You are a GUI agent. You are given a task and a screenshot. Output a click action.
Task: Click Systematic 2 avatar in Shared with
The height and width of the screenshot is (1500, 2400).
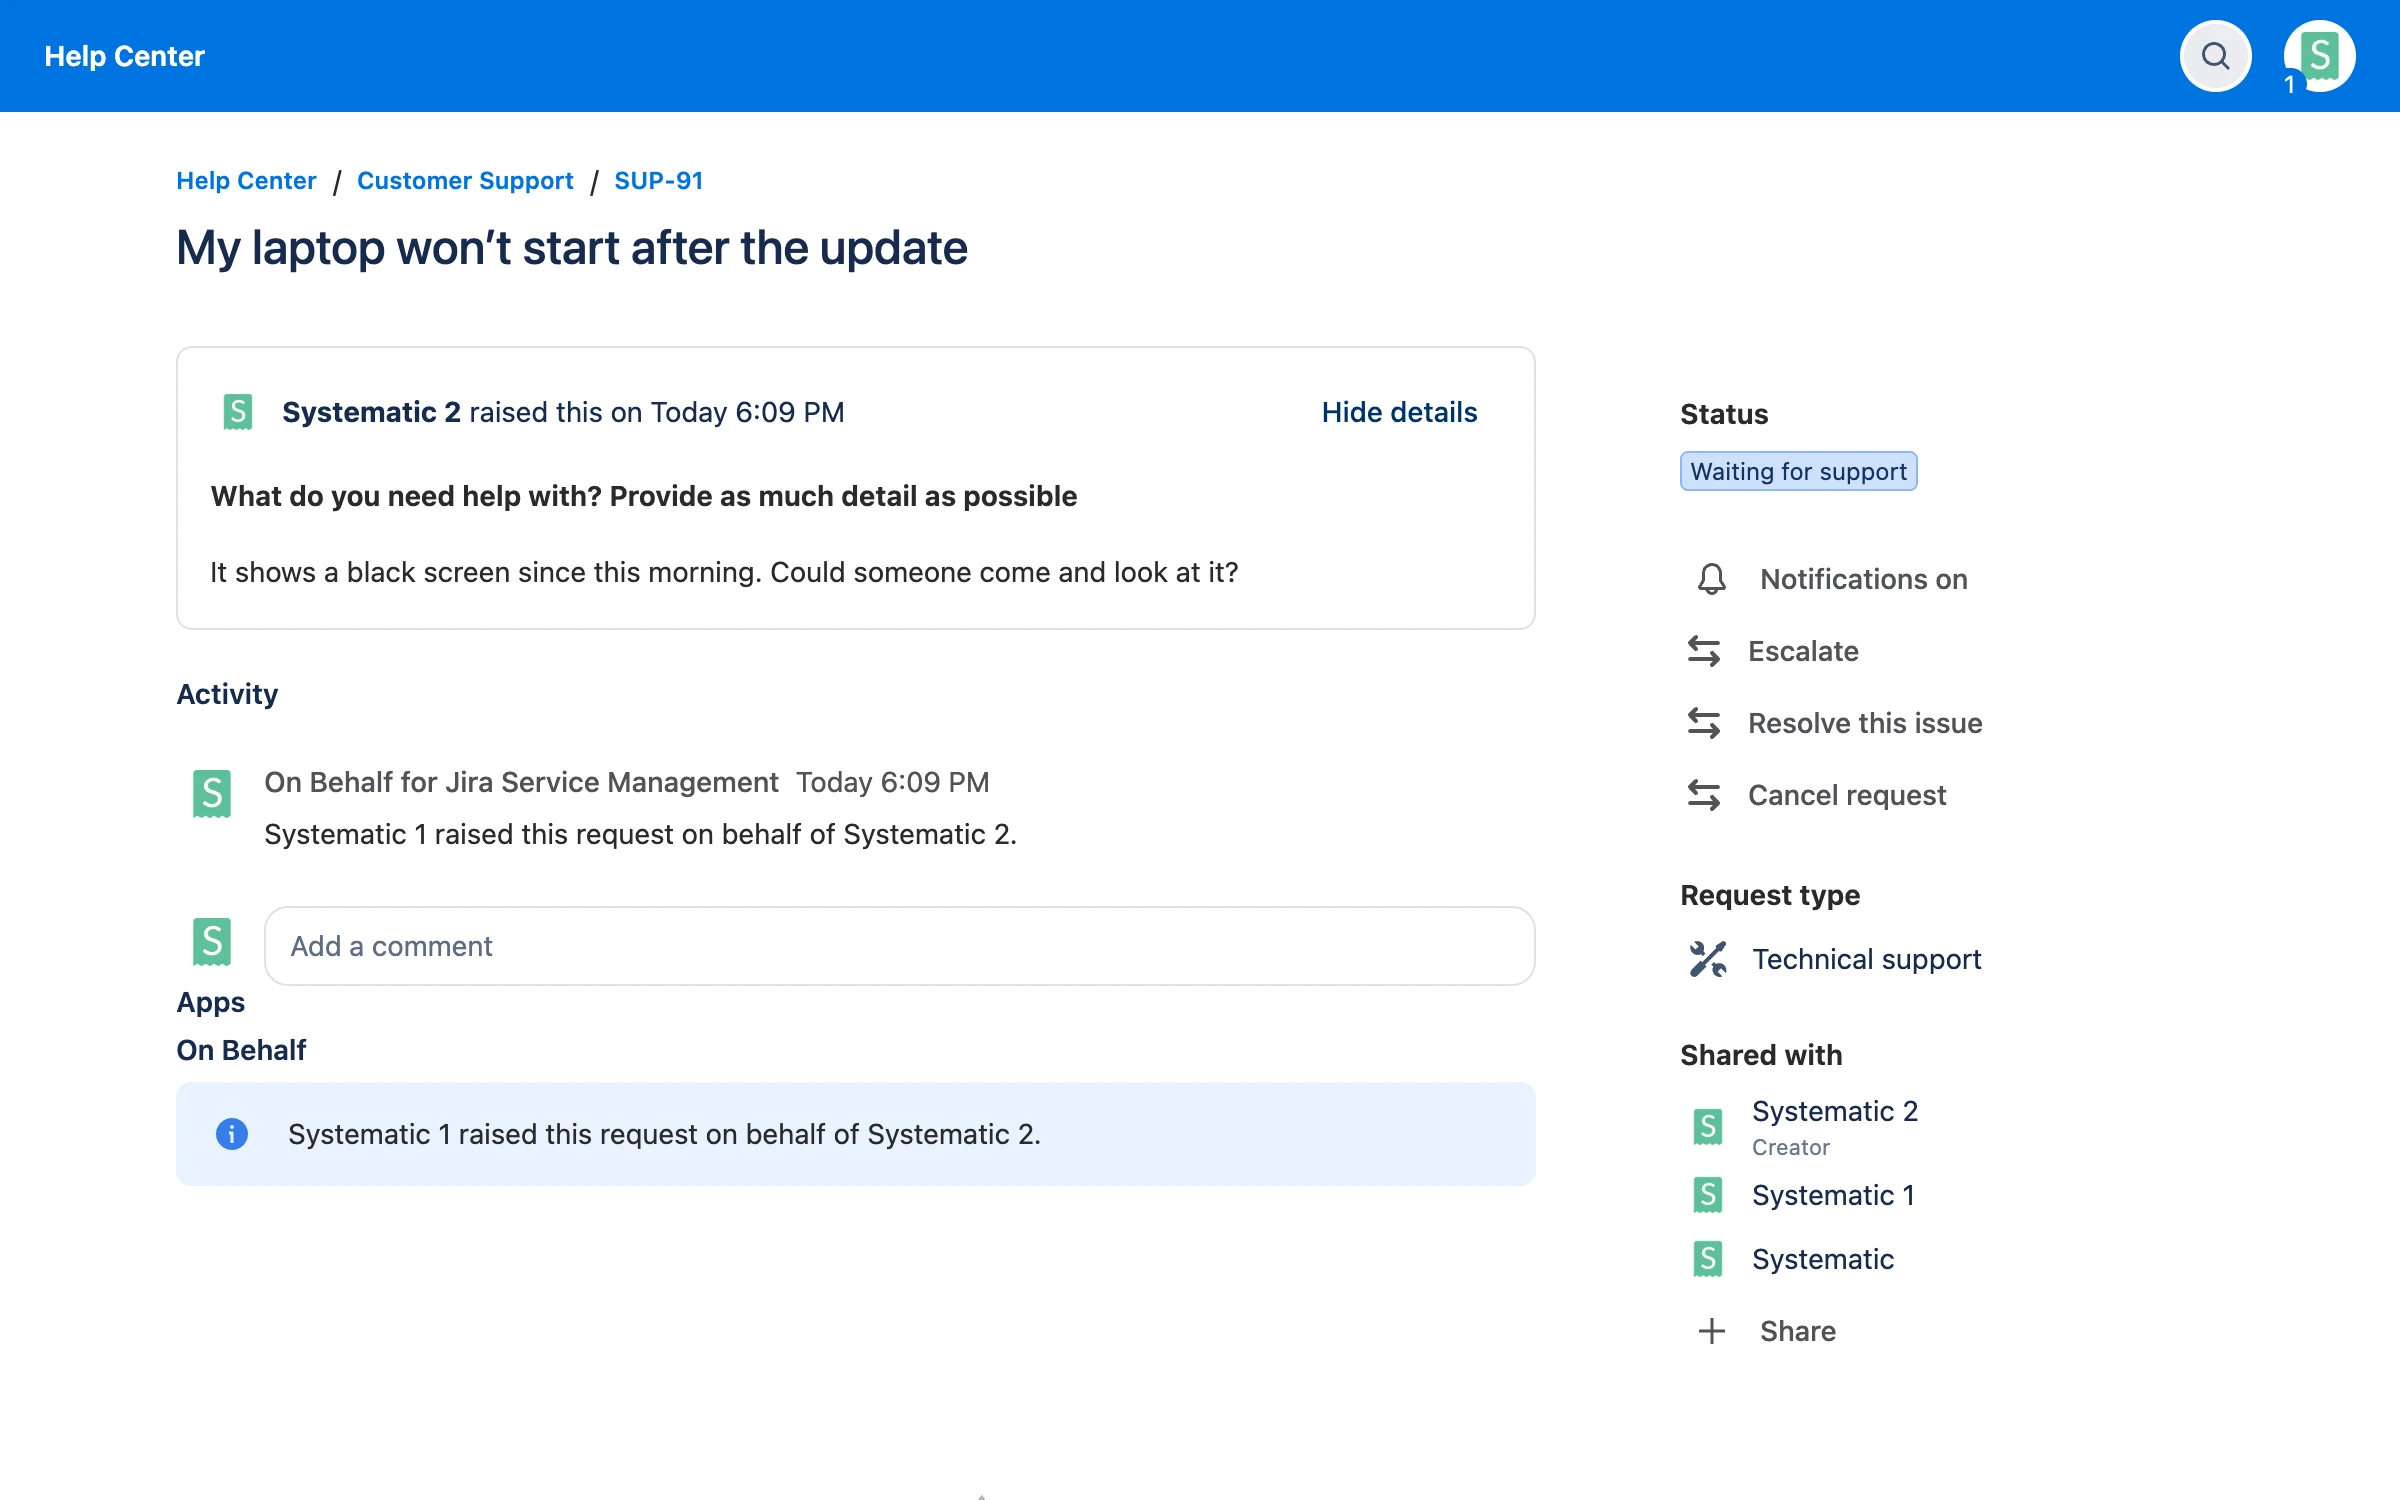click(1708, 1127)
